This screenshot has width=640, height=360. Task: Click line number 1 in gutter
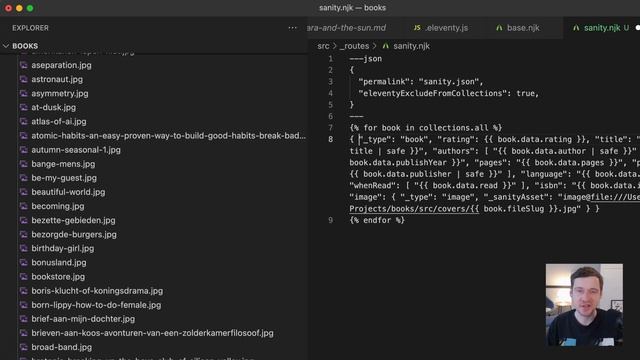[x=330, y=59]
